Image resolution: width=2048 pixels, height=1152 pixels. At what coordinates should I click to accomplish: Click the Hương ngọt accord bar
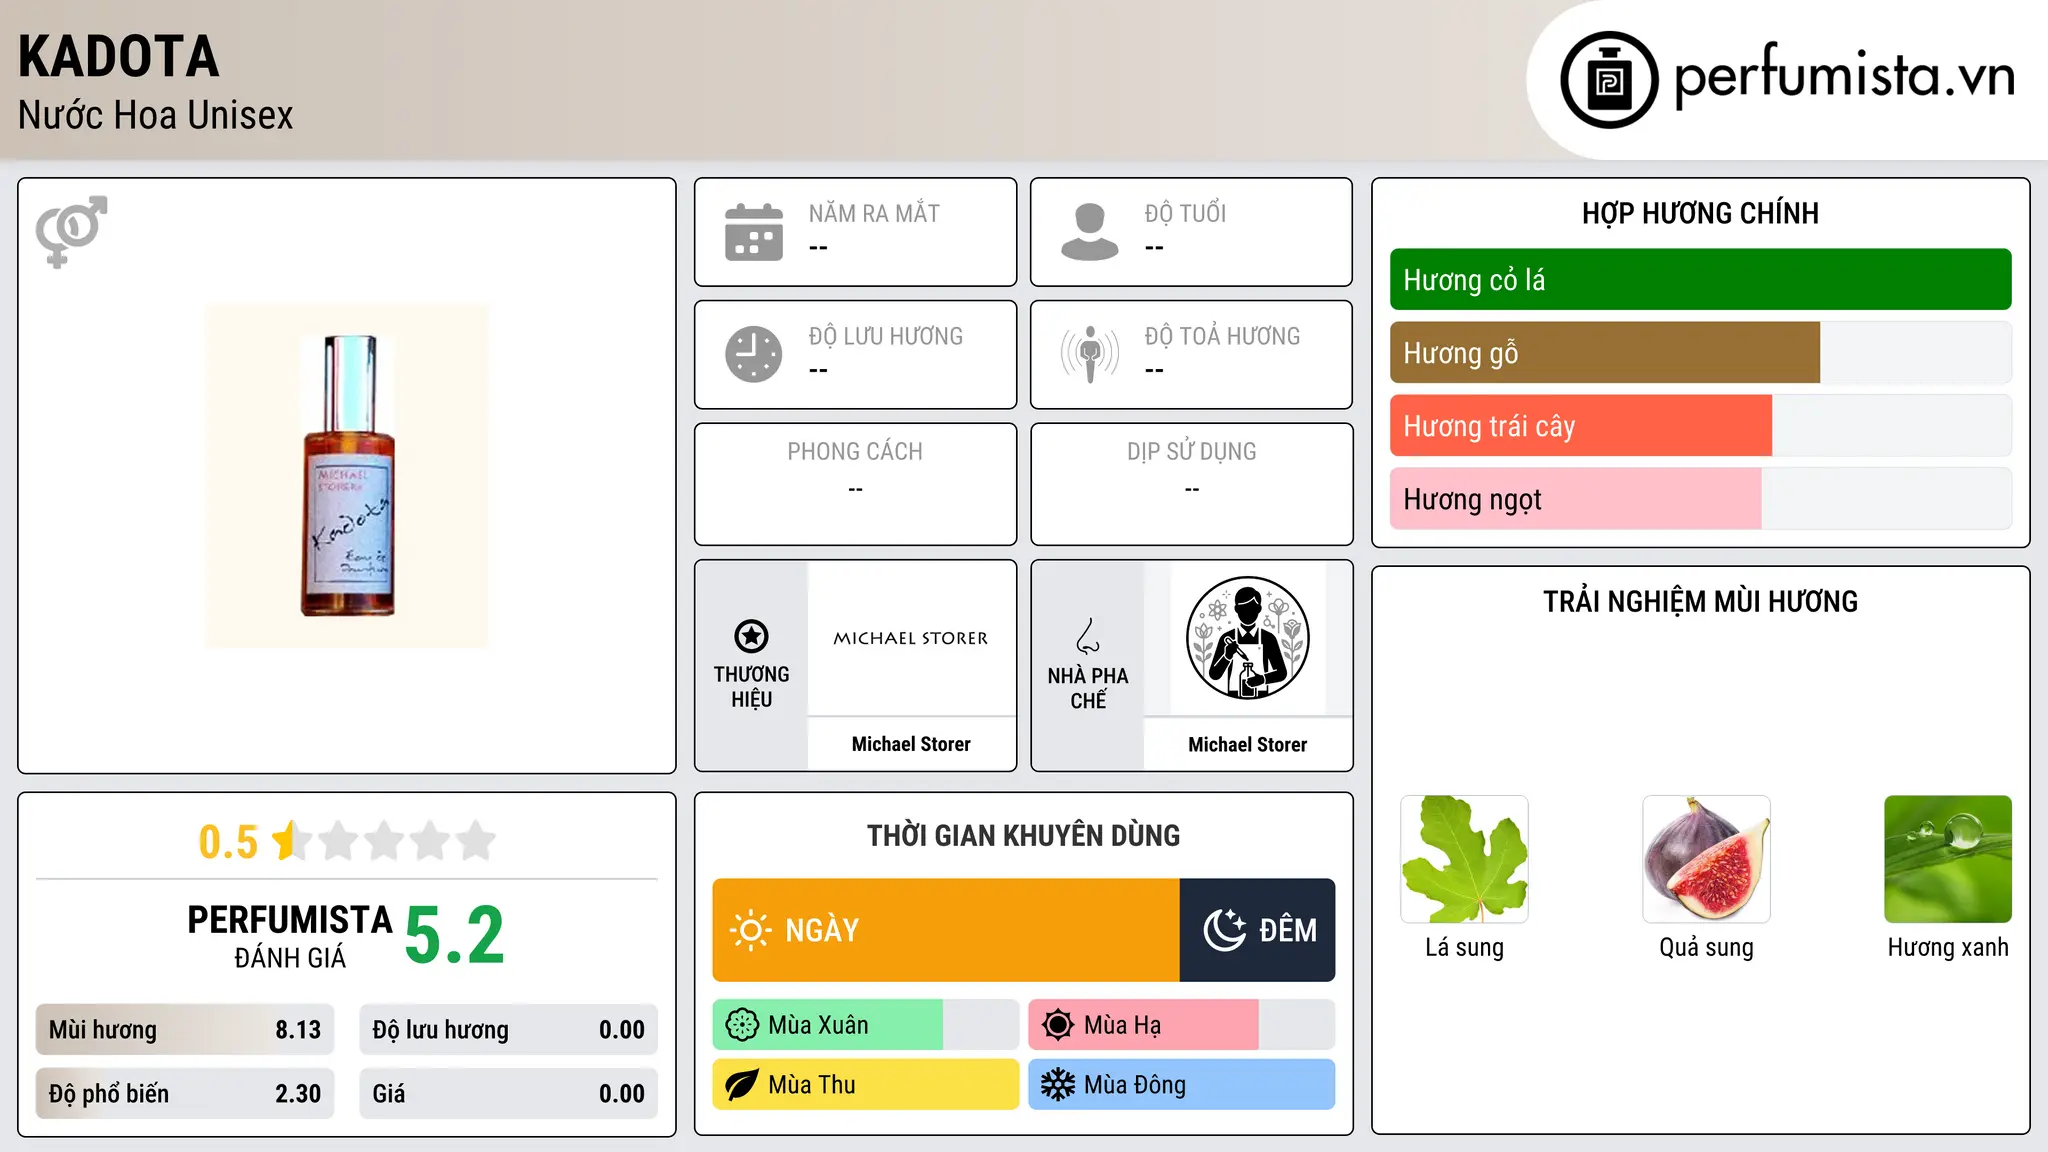[x=1700, y=499]
